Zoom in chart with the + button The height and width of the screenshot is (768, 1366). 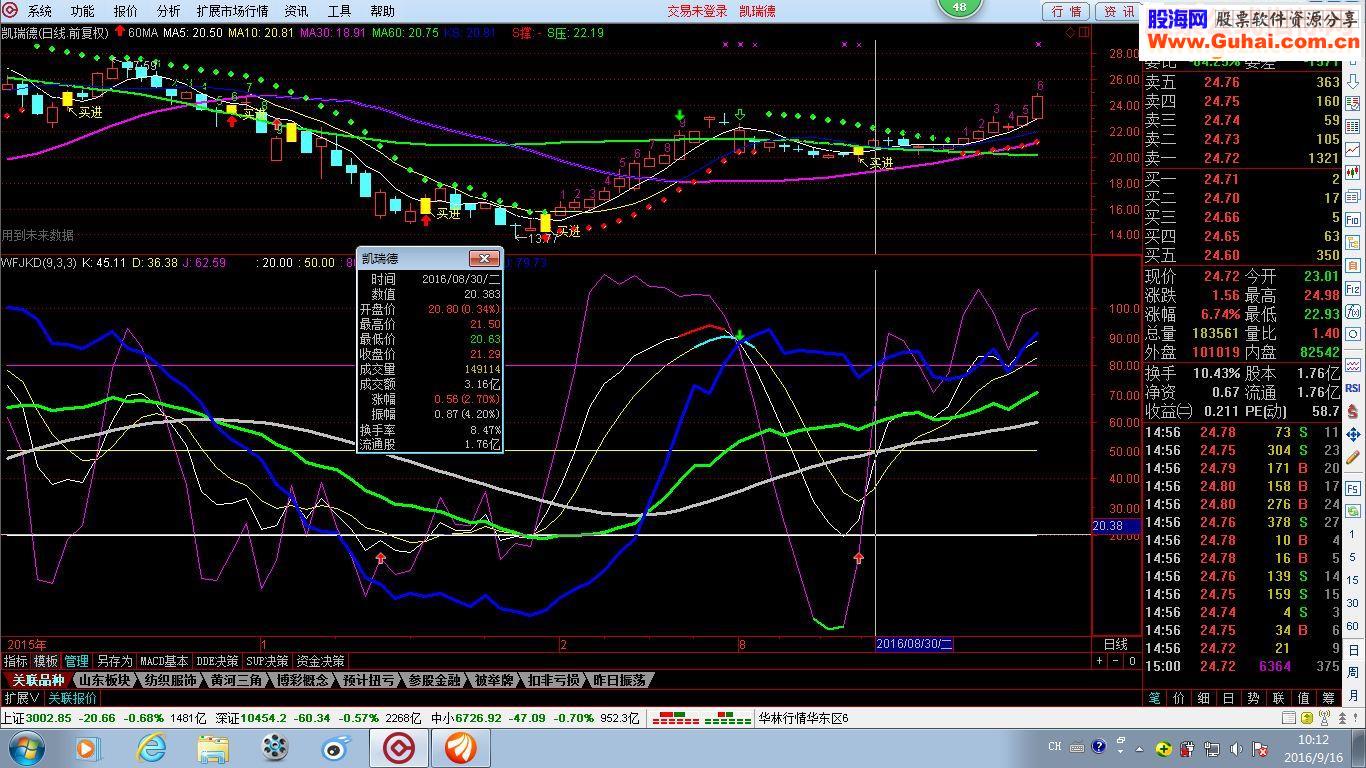point(1100,661)
